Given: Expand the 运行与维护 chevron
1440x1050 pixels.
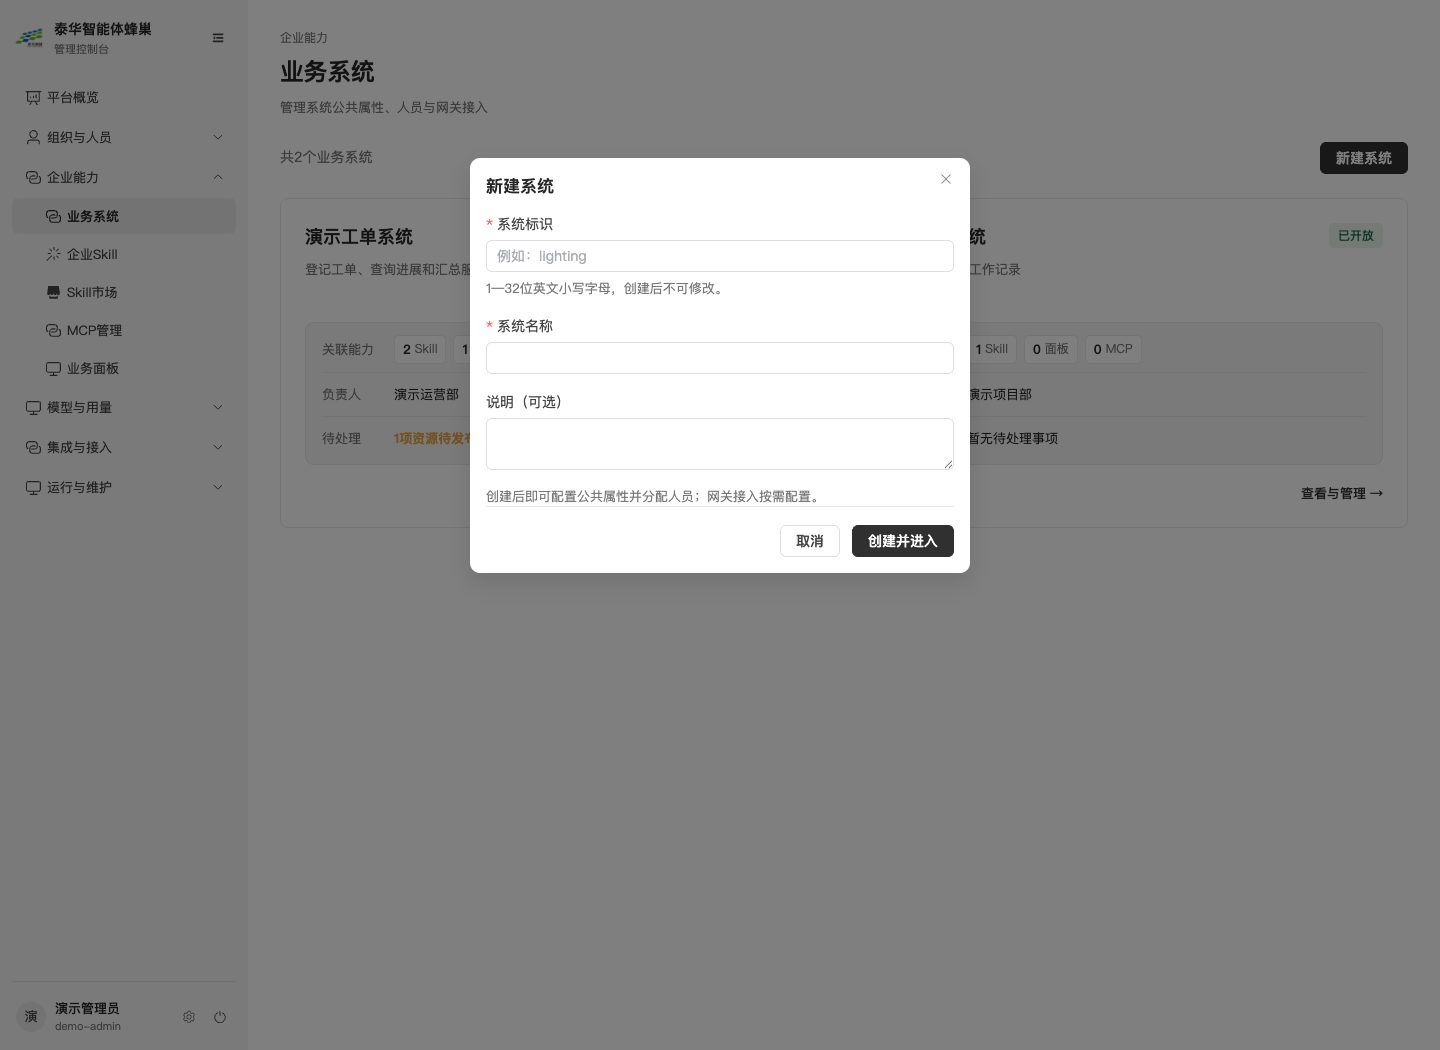Looking at the screenshot, I should pyautogui.click(x=218, y=487).
